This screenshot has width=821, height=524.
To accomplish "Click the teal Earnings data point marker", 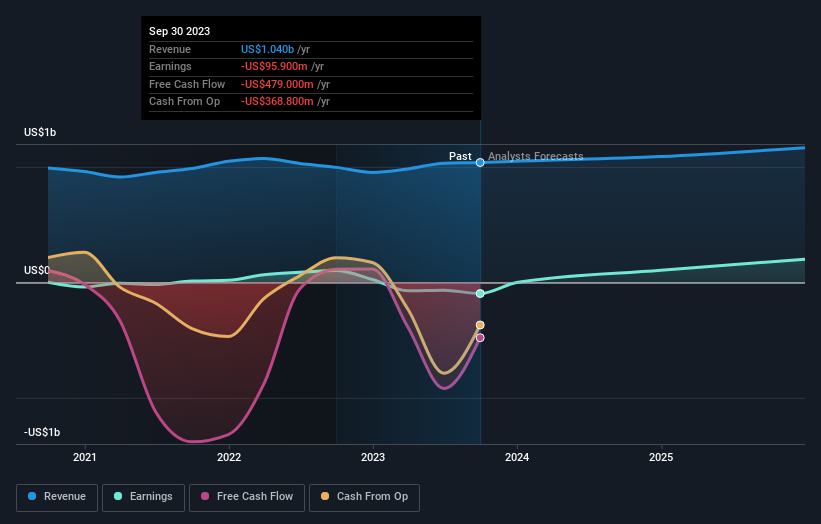I will (480, 294).
